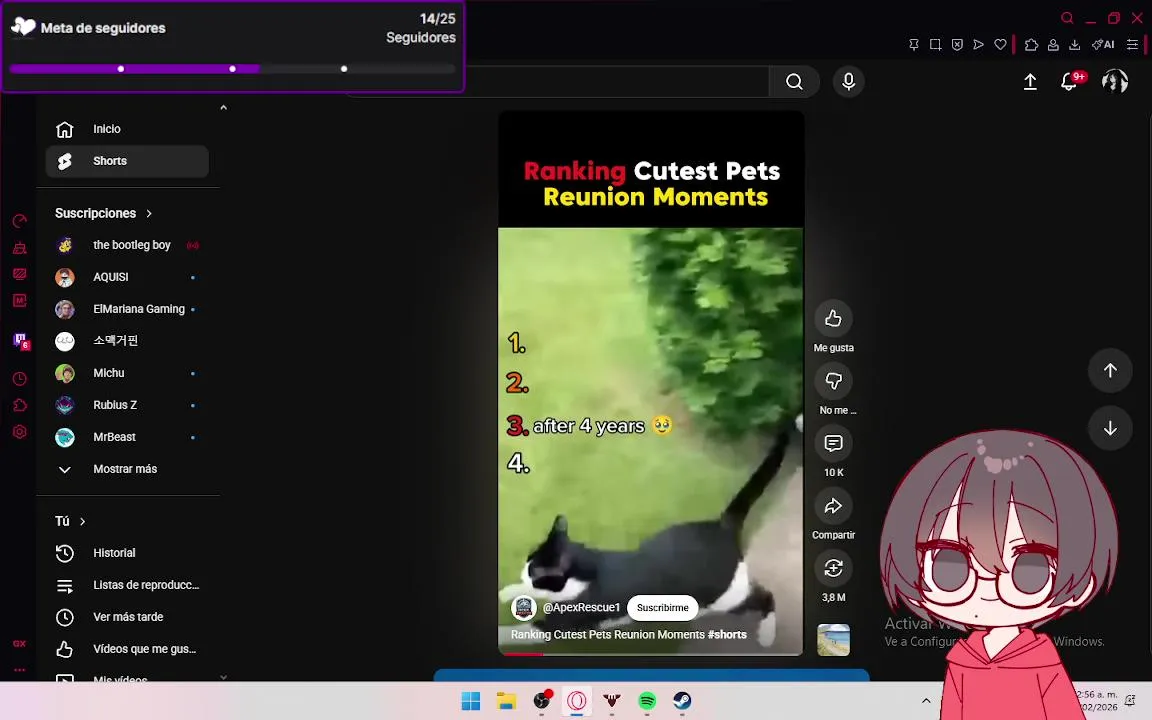Open the @ApexRescue1 channel link
Image resolution: width=1152 pixels, height=720 pixels.
click(x=581, y=608)
